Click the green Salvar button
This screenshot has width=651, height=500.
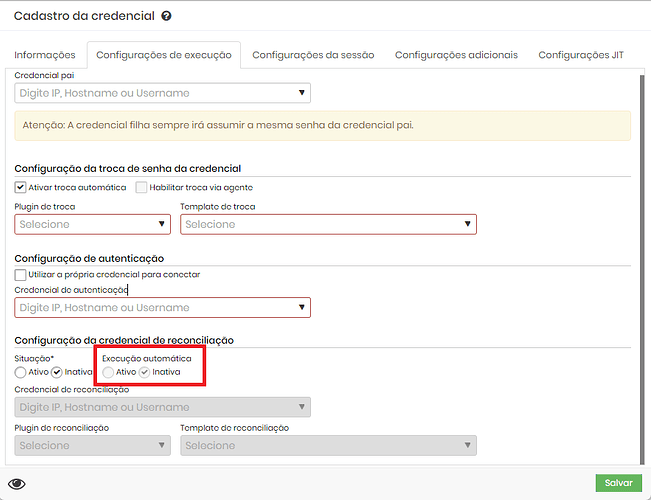tap(619, 483)
